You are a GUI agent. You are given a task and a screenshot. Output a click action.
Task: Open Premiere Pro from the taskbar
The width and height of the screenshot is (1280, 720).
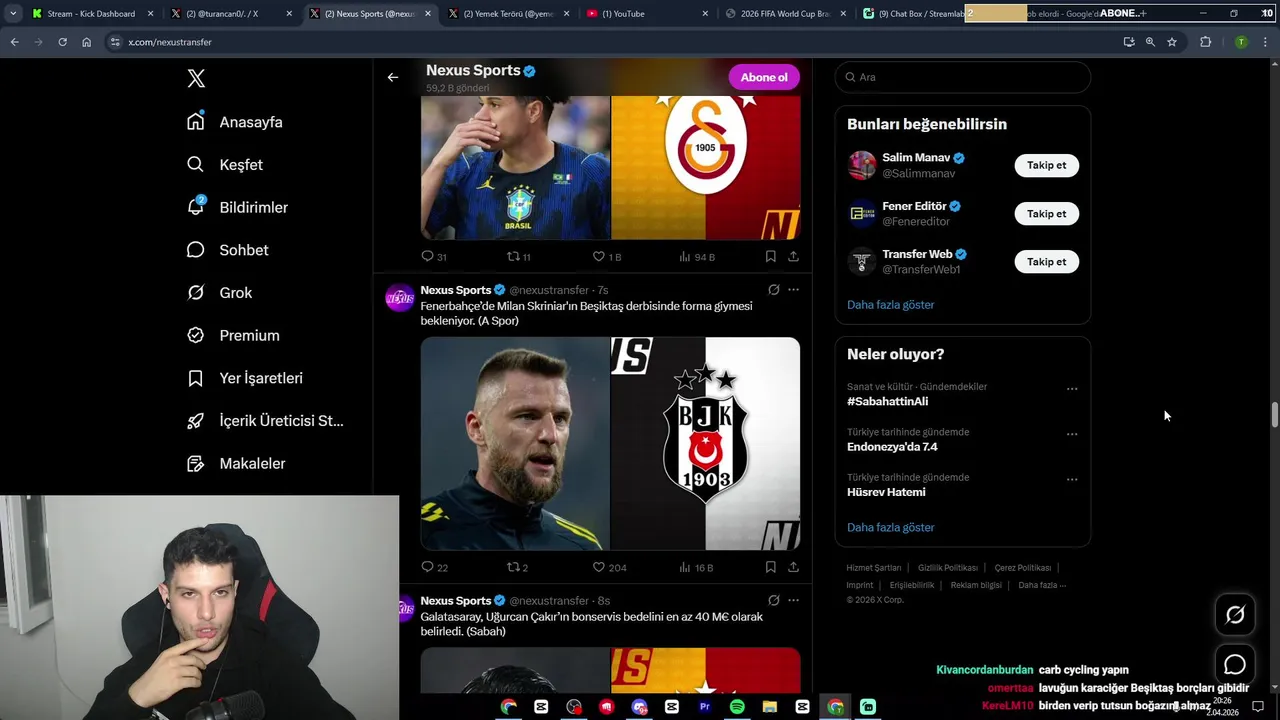click(704, 707)
